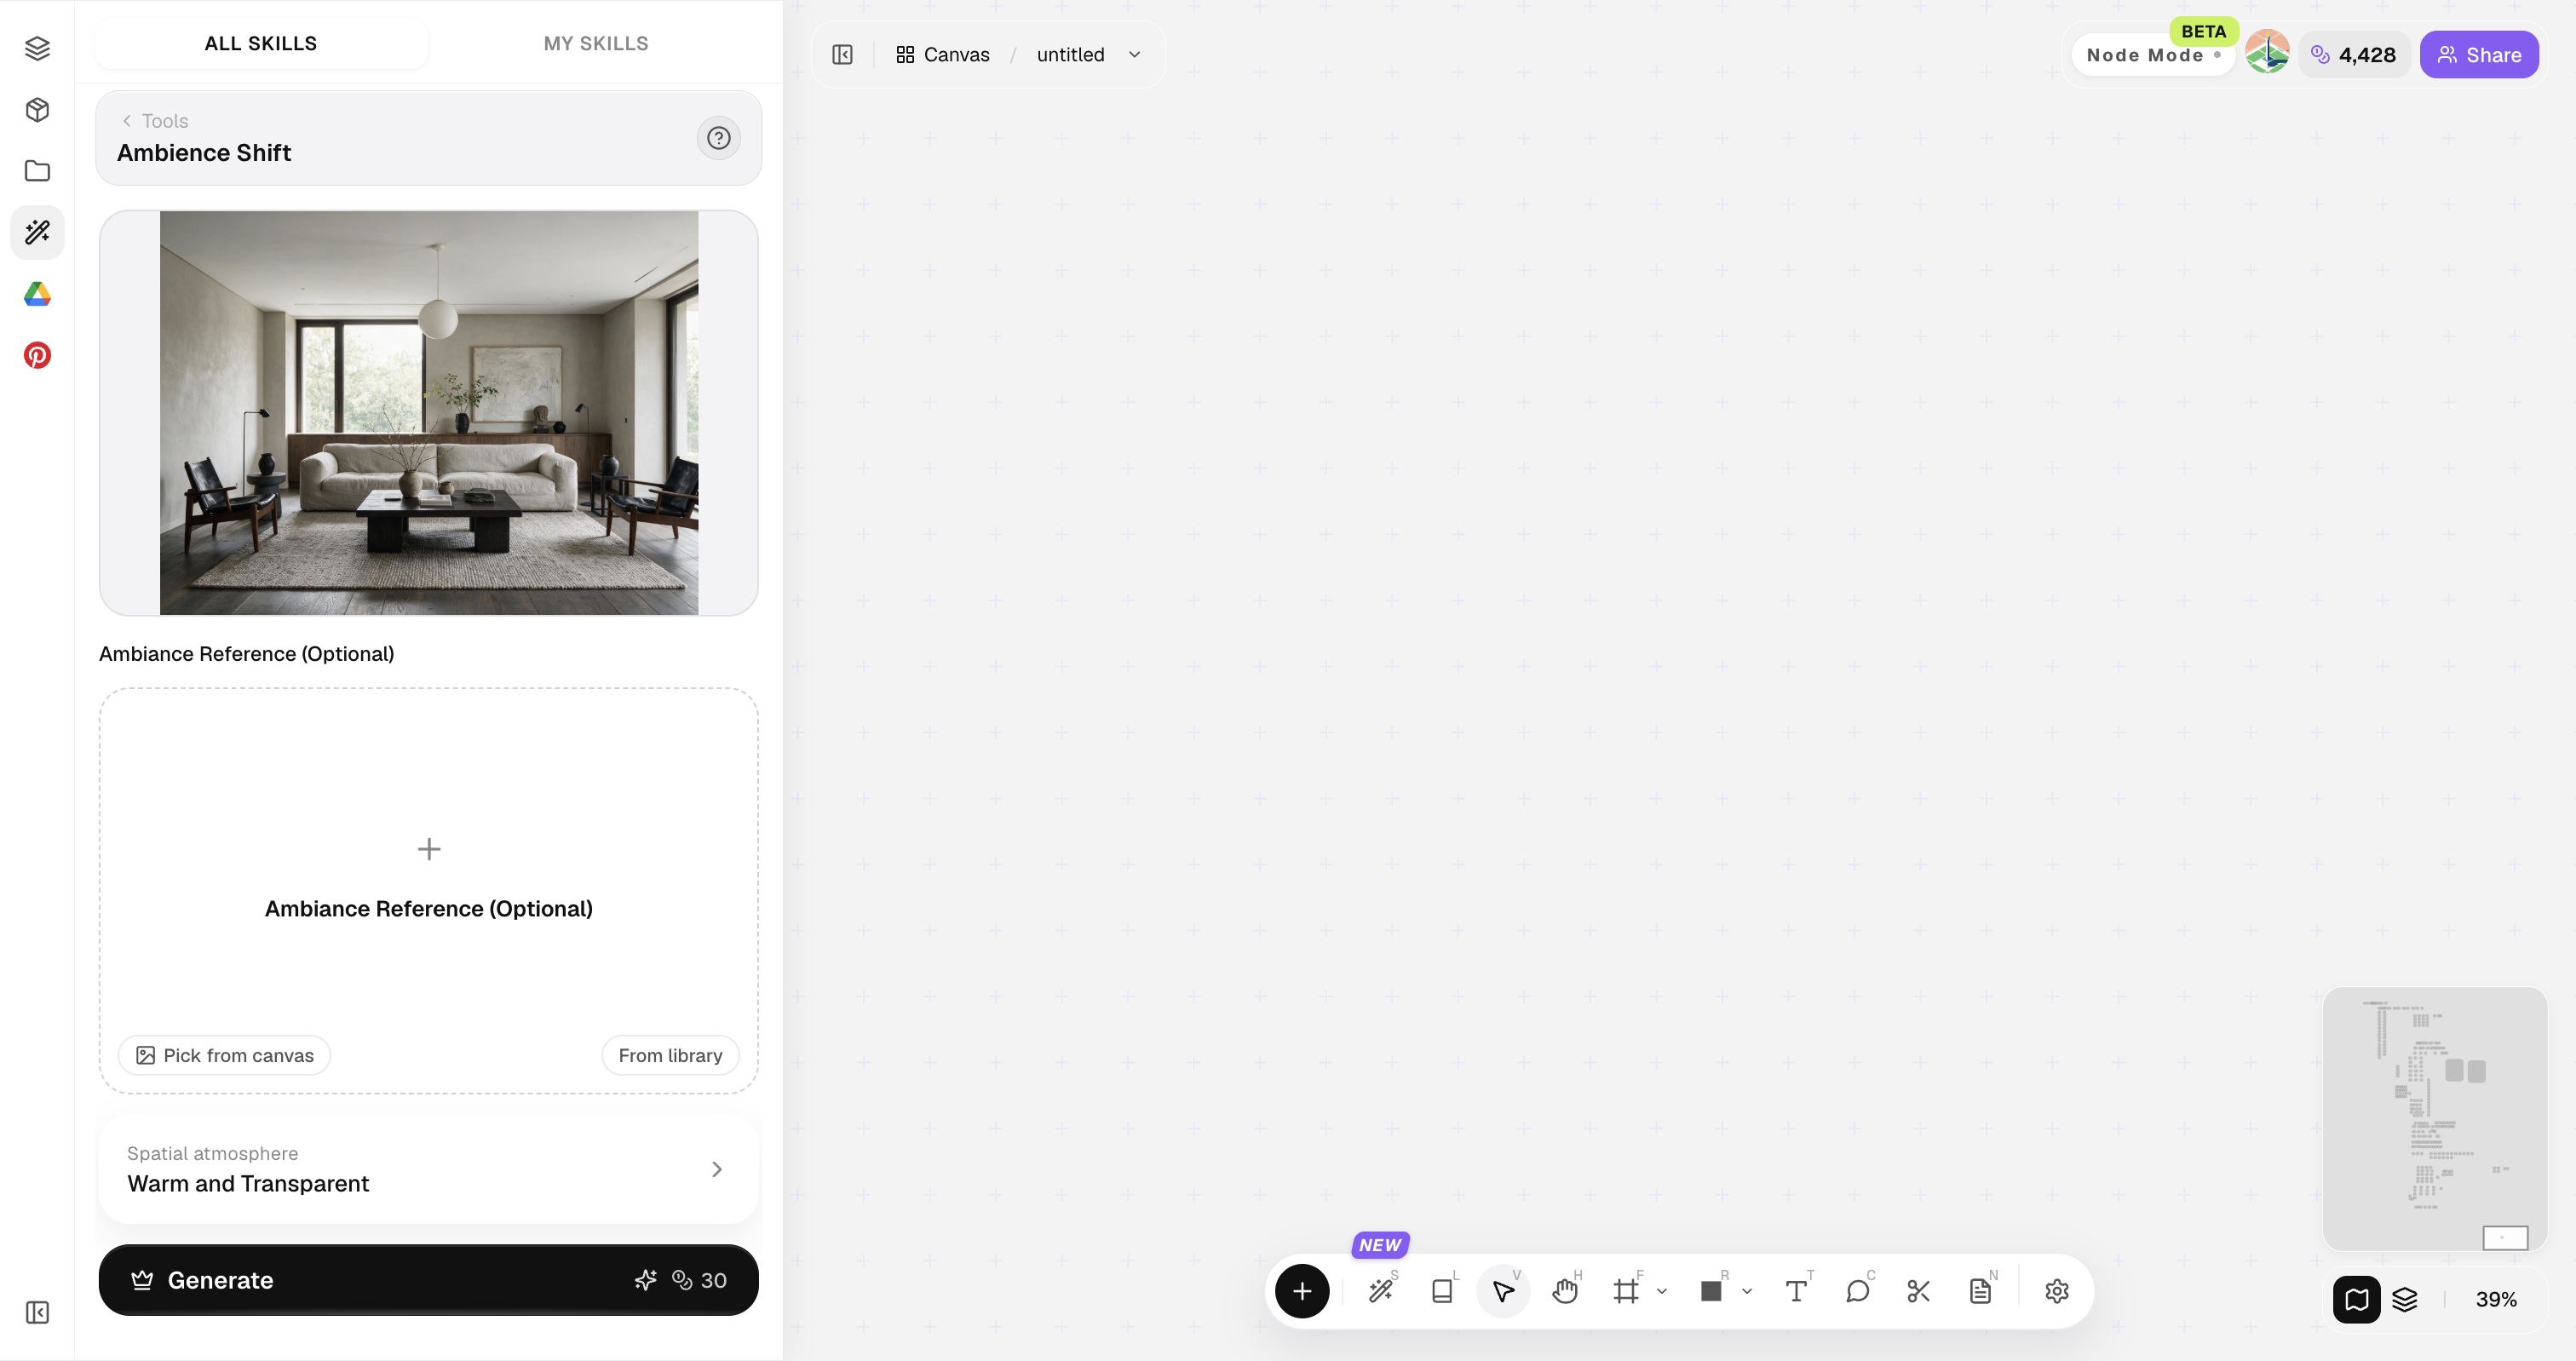This screenshot has height=1361, width=2576.
Task: Expand the untitled project dropdown
Action: coord(1134,55)
